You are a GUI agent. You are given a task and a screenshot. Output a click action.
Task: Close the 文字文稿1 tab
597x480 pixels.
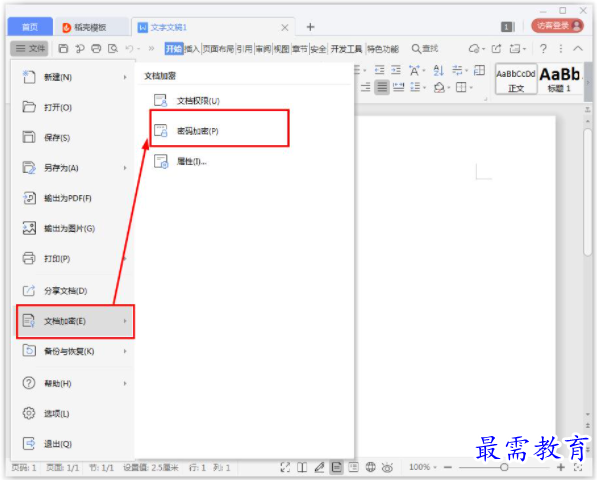pos(284,27)
